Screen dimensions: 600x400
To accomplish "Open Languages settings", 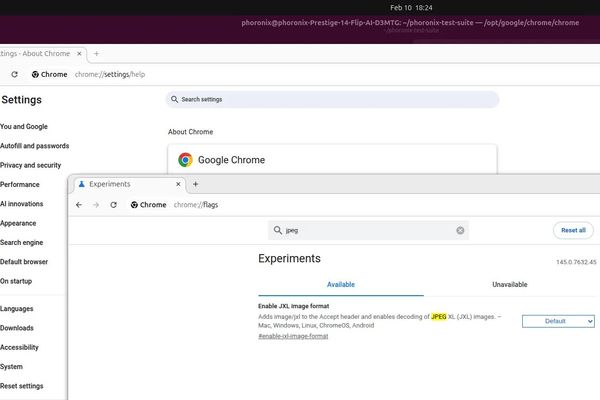I will point(16,309).
